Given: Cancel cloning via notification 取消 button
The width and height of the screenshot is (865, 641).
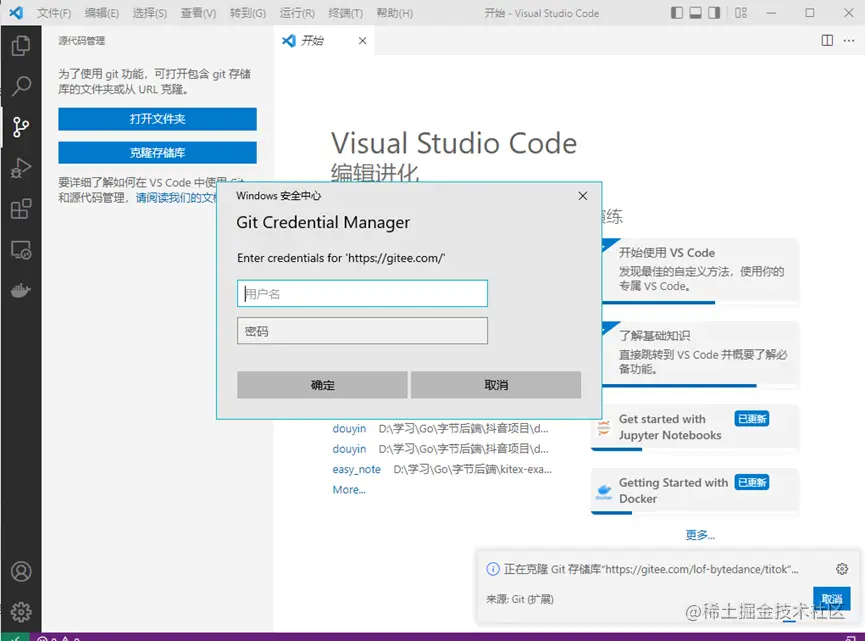Looking at the screenshot, I should click(x=831, y=598).
